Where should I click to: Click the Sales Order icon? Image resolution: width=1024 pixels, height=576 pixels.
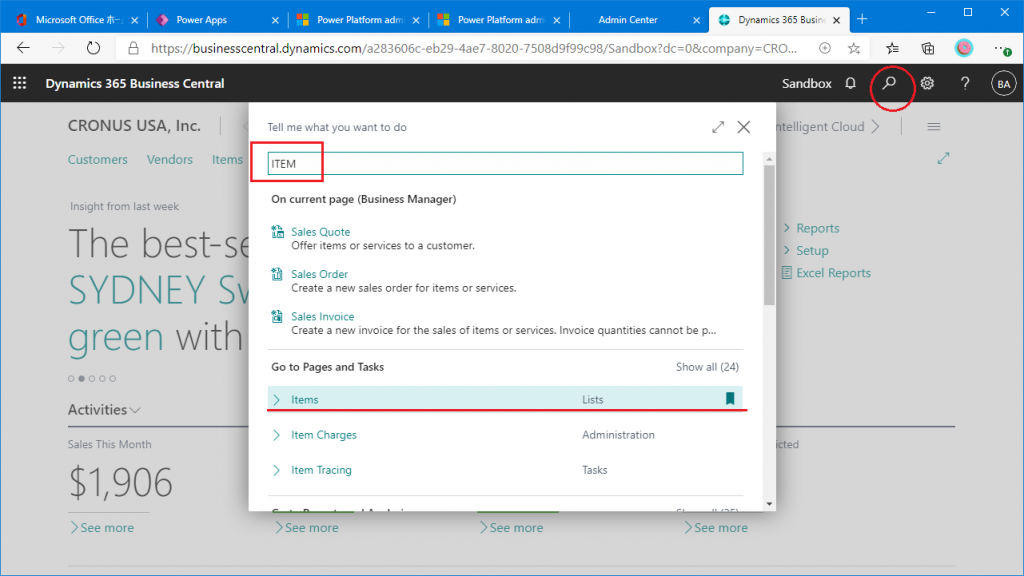pos(278,274)
